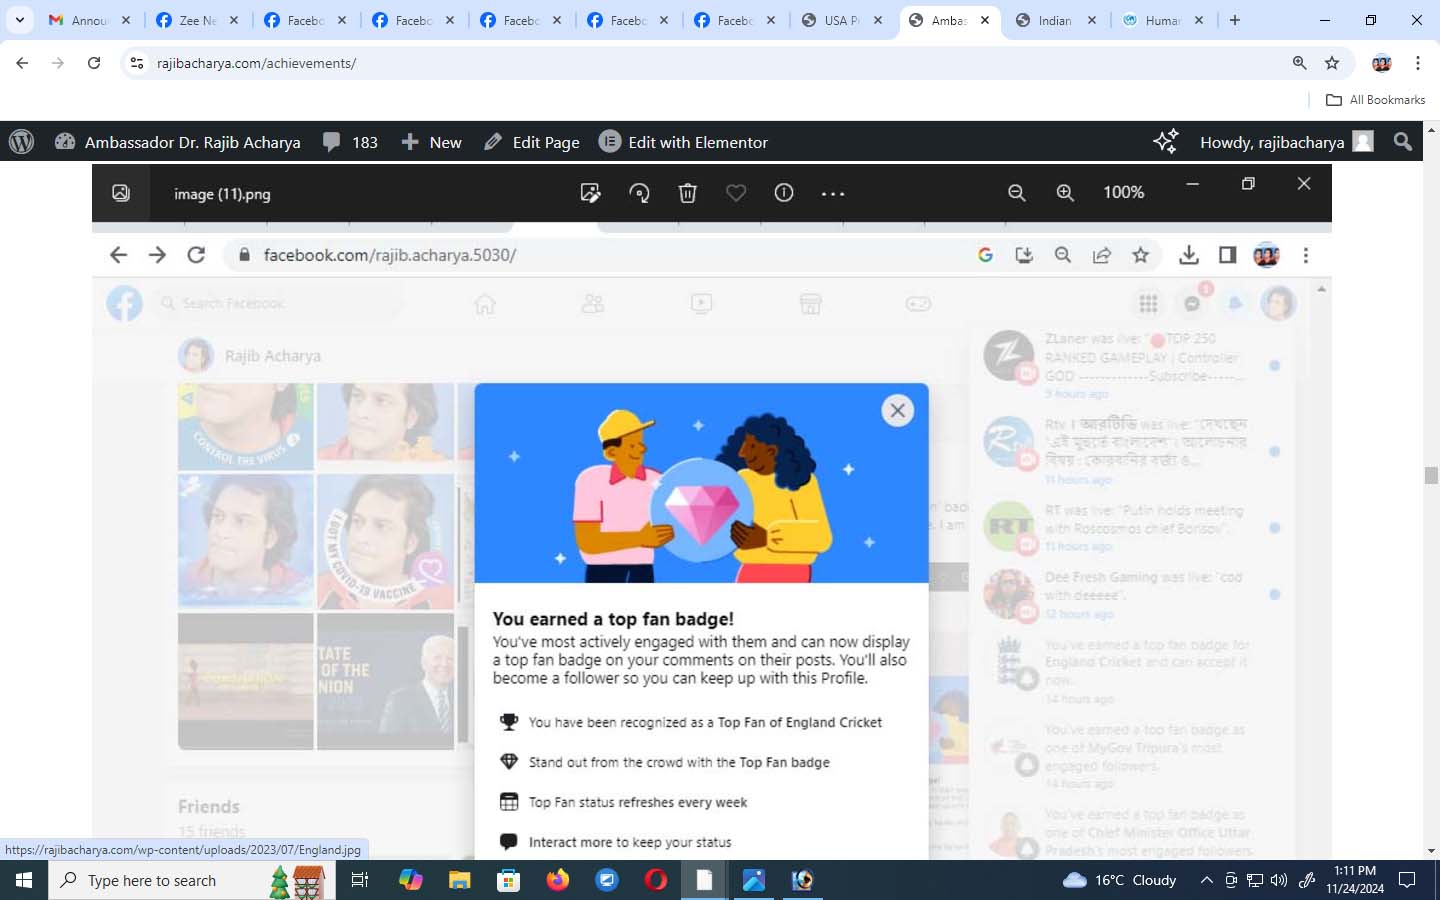
Task: Open All Bookmarks folder
Action: (1375, 100)
